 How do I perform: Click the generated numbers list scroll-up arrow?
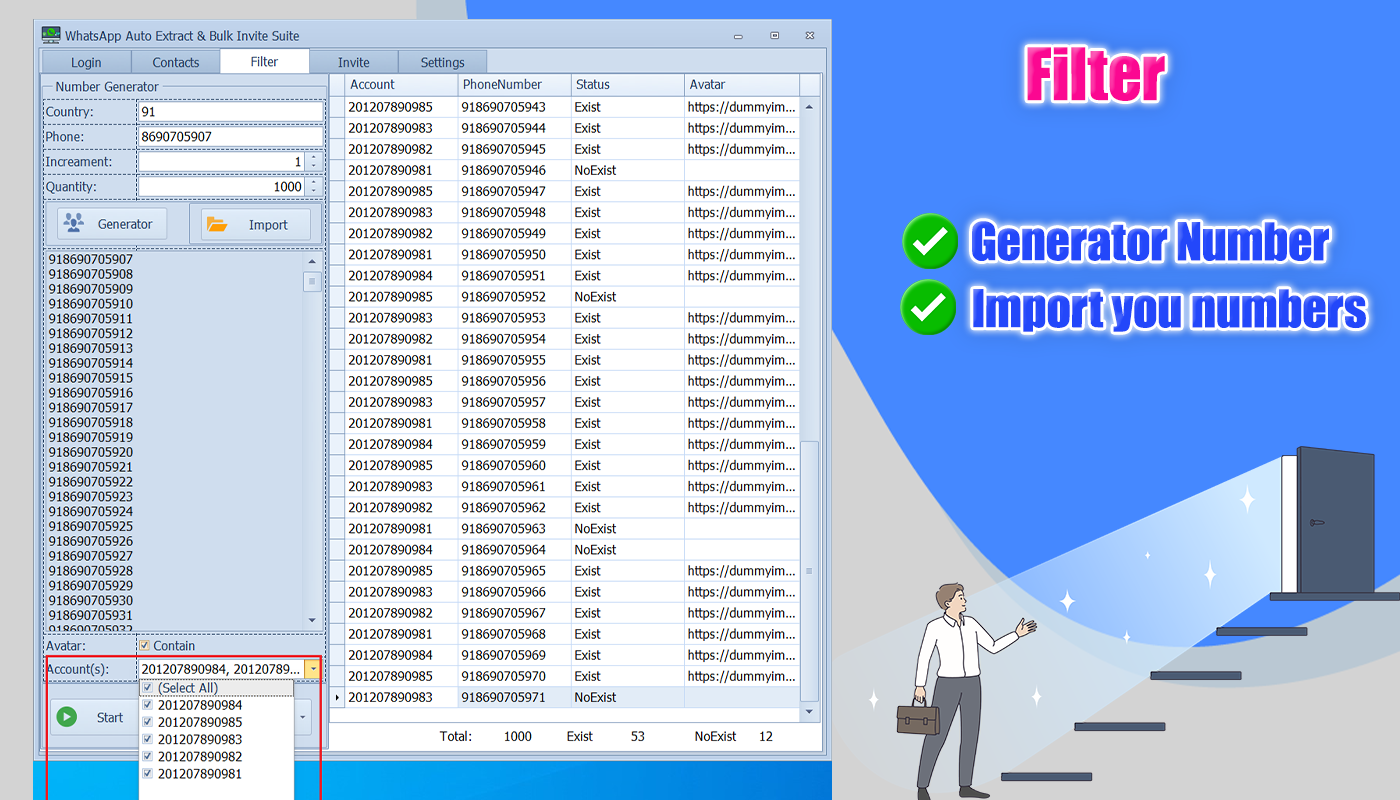pyautogui.click(x=312, y=262)
